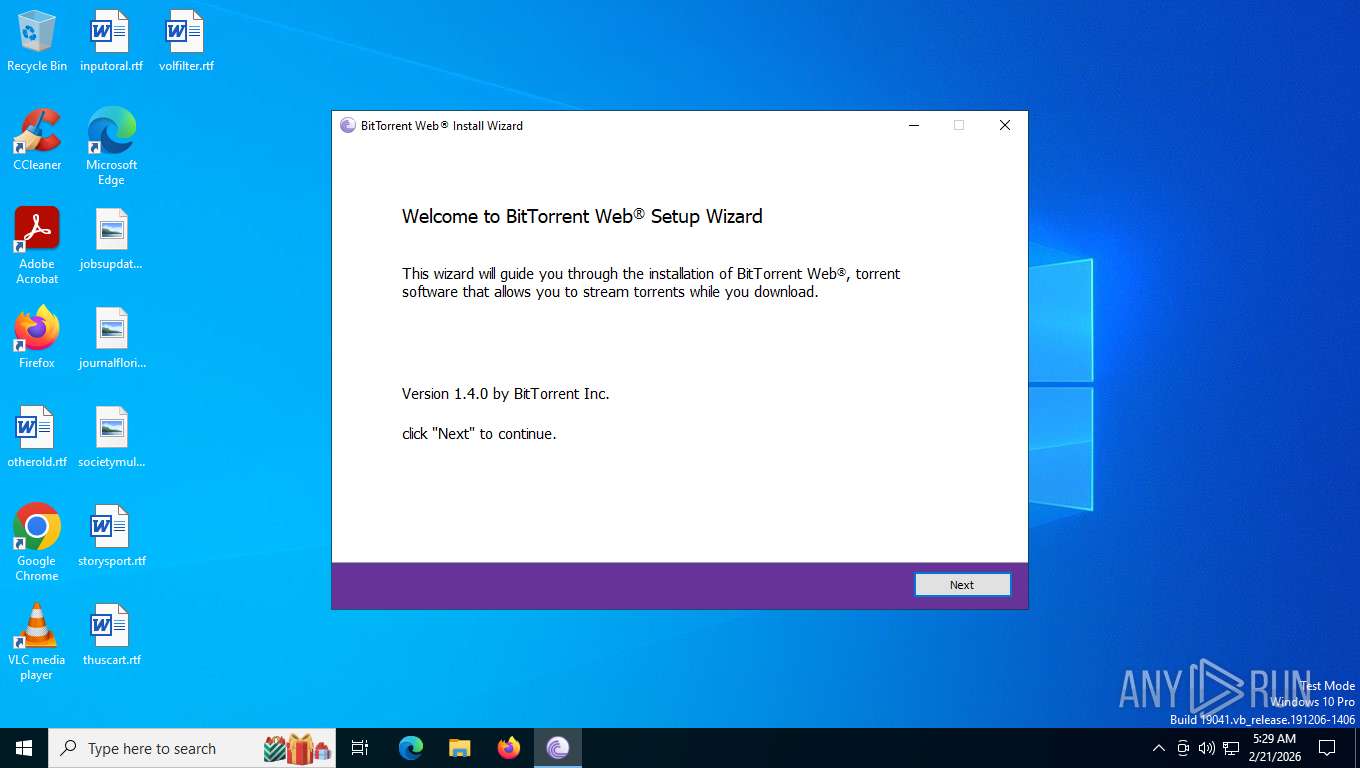The width and height of the screenshot is (1360, 768).
Task: Select the Adobe Acrobat desktop shortcut
Action: click(37, 246)
